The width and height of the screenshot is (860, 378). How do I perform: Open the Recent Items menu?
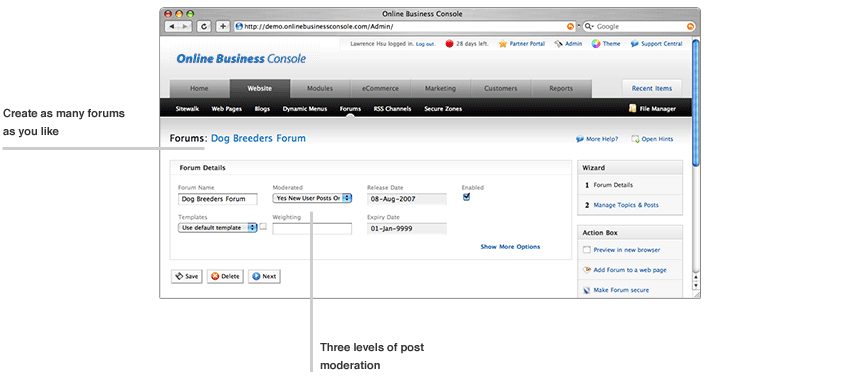point(652,88)
